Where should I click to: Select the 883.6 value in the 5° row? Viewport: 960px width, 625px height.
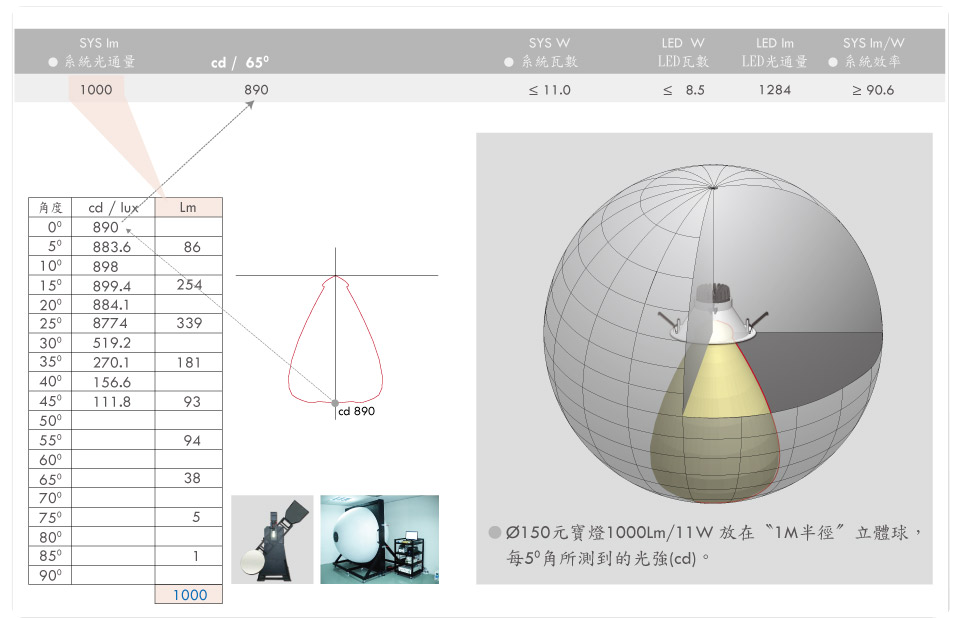point(111,247)
